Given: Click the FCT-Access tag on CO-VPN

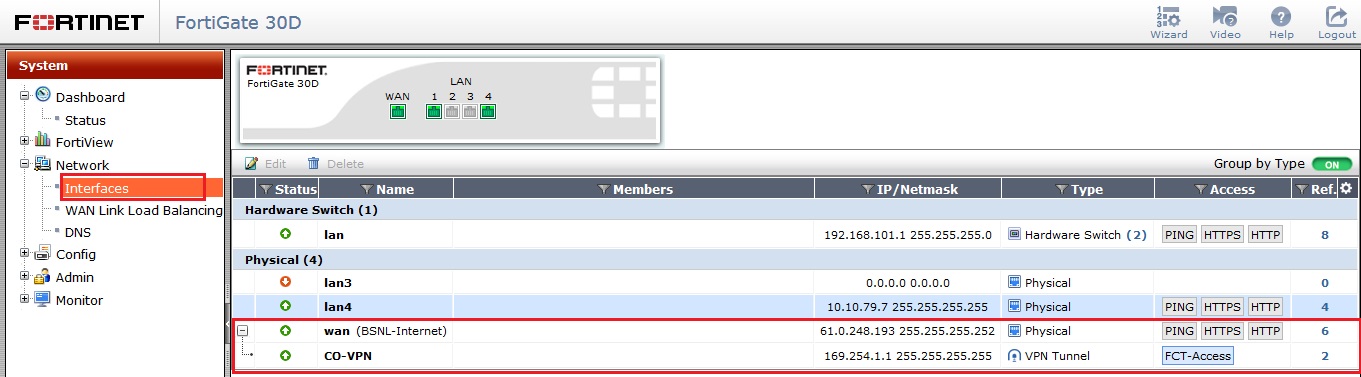Looking at the screenshot, I should 1197,355.
